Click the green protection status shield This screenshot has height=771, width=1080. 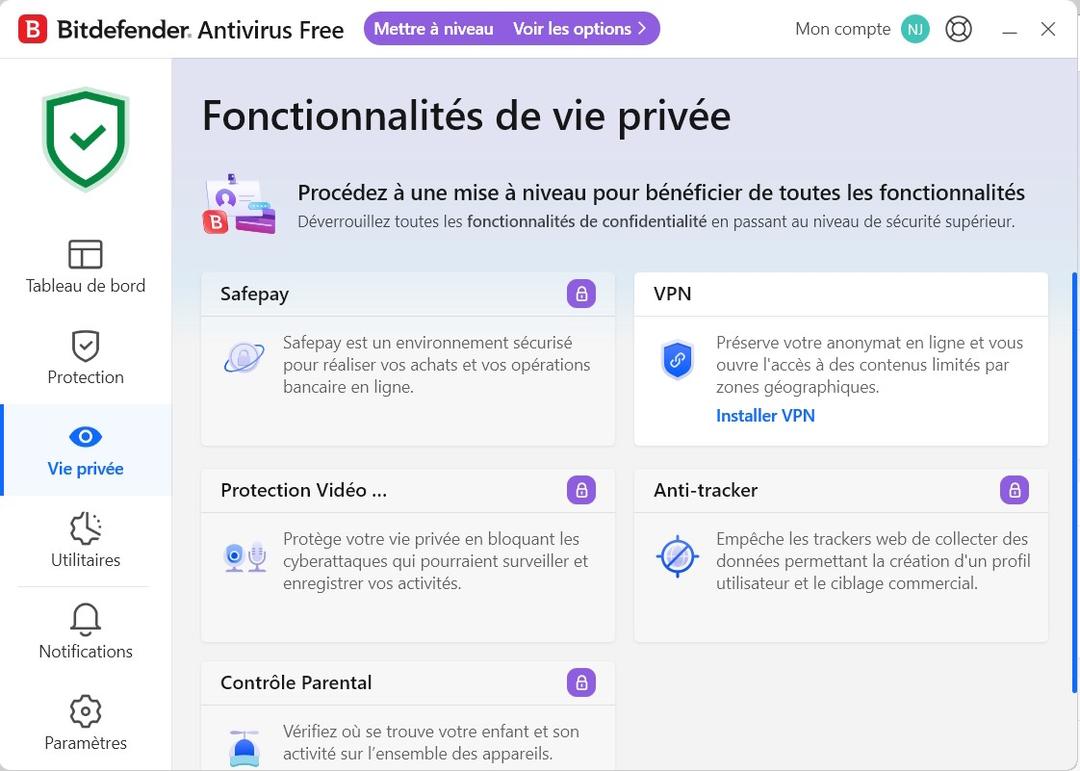pyautogui.click(x=85, y=137)
